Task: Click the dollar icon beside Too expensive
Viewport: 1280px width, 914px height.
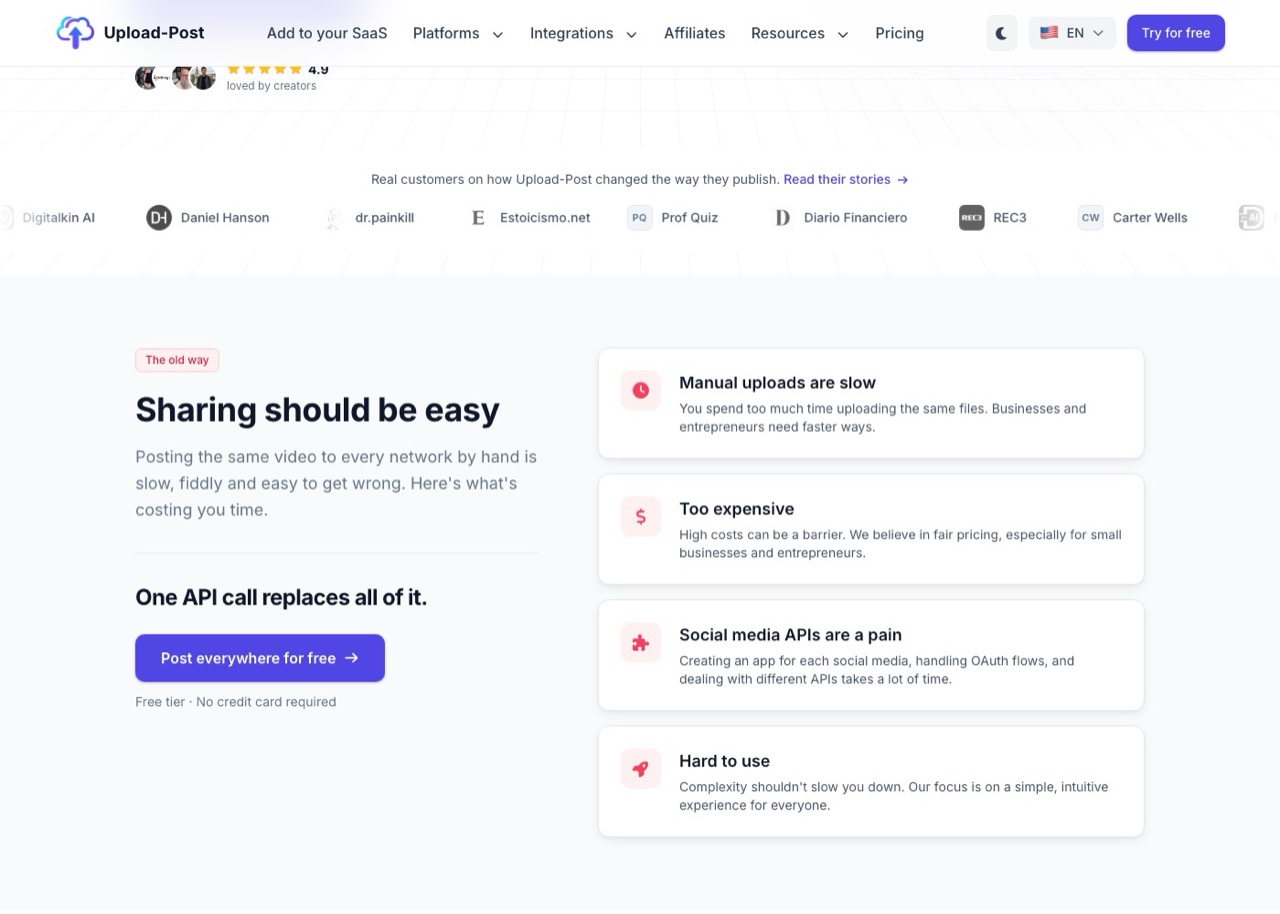Action: 641,516
